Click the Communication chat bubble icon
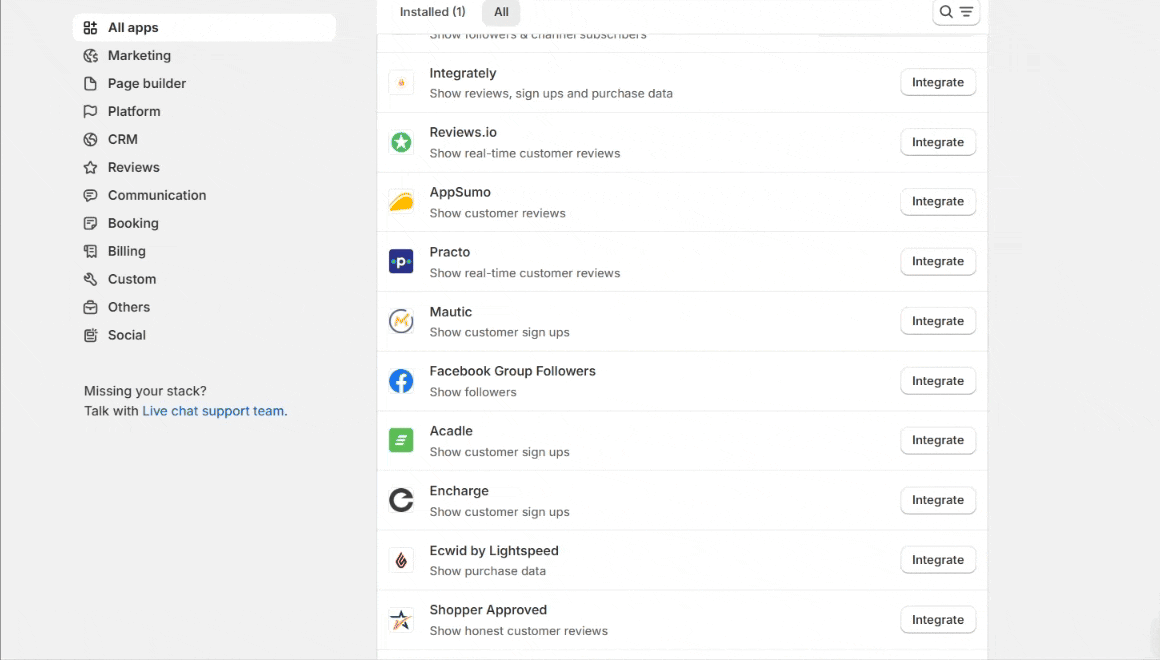 pos(90,195)
